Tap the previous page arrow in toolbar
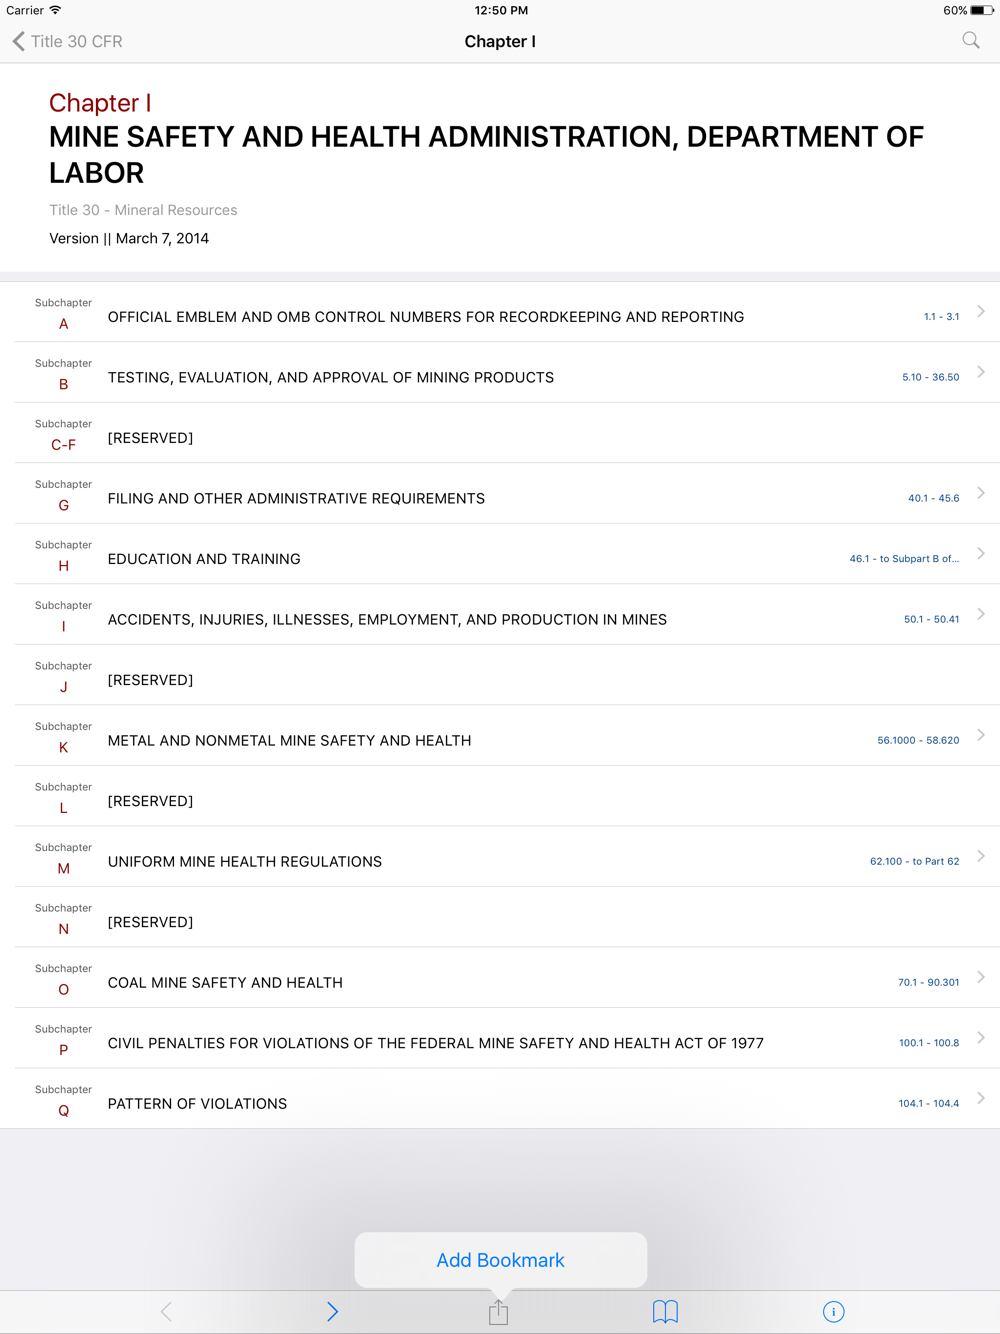Image resolution: width=1000 pixels, height=1334 pixels. (166, 1311)
